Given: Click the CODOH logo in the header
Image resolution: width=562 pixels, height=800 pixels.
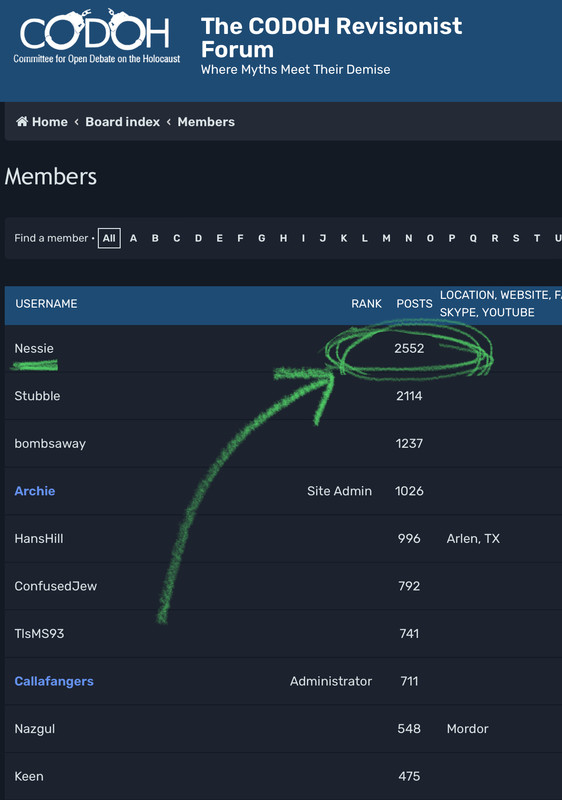Looking at the screenshot, I should pos(96,36).
